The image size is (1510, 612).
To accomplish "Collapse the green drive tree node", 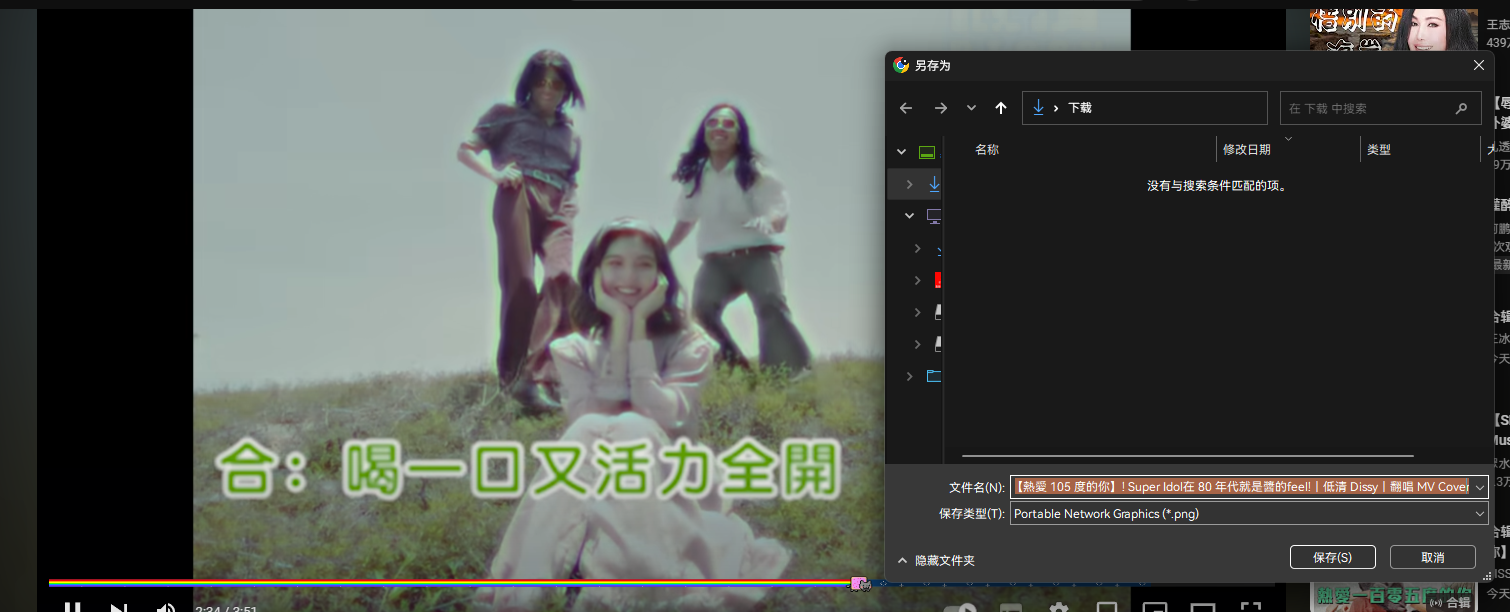I will pyautogui.click(x=901, y=152).
